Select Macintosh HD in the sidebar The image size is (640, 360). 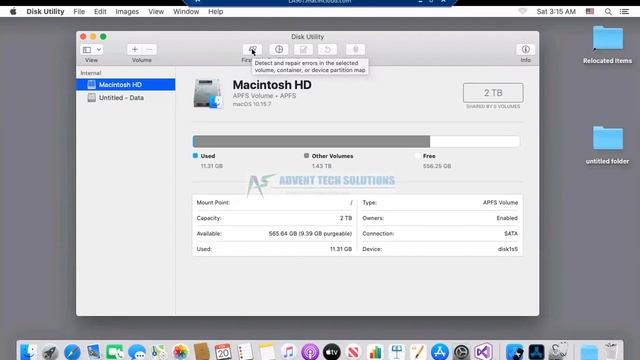(126, 84)
